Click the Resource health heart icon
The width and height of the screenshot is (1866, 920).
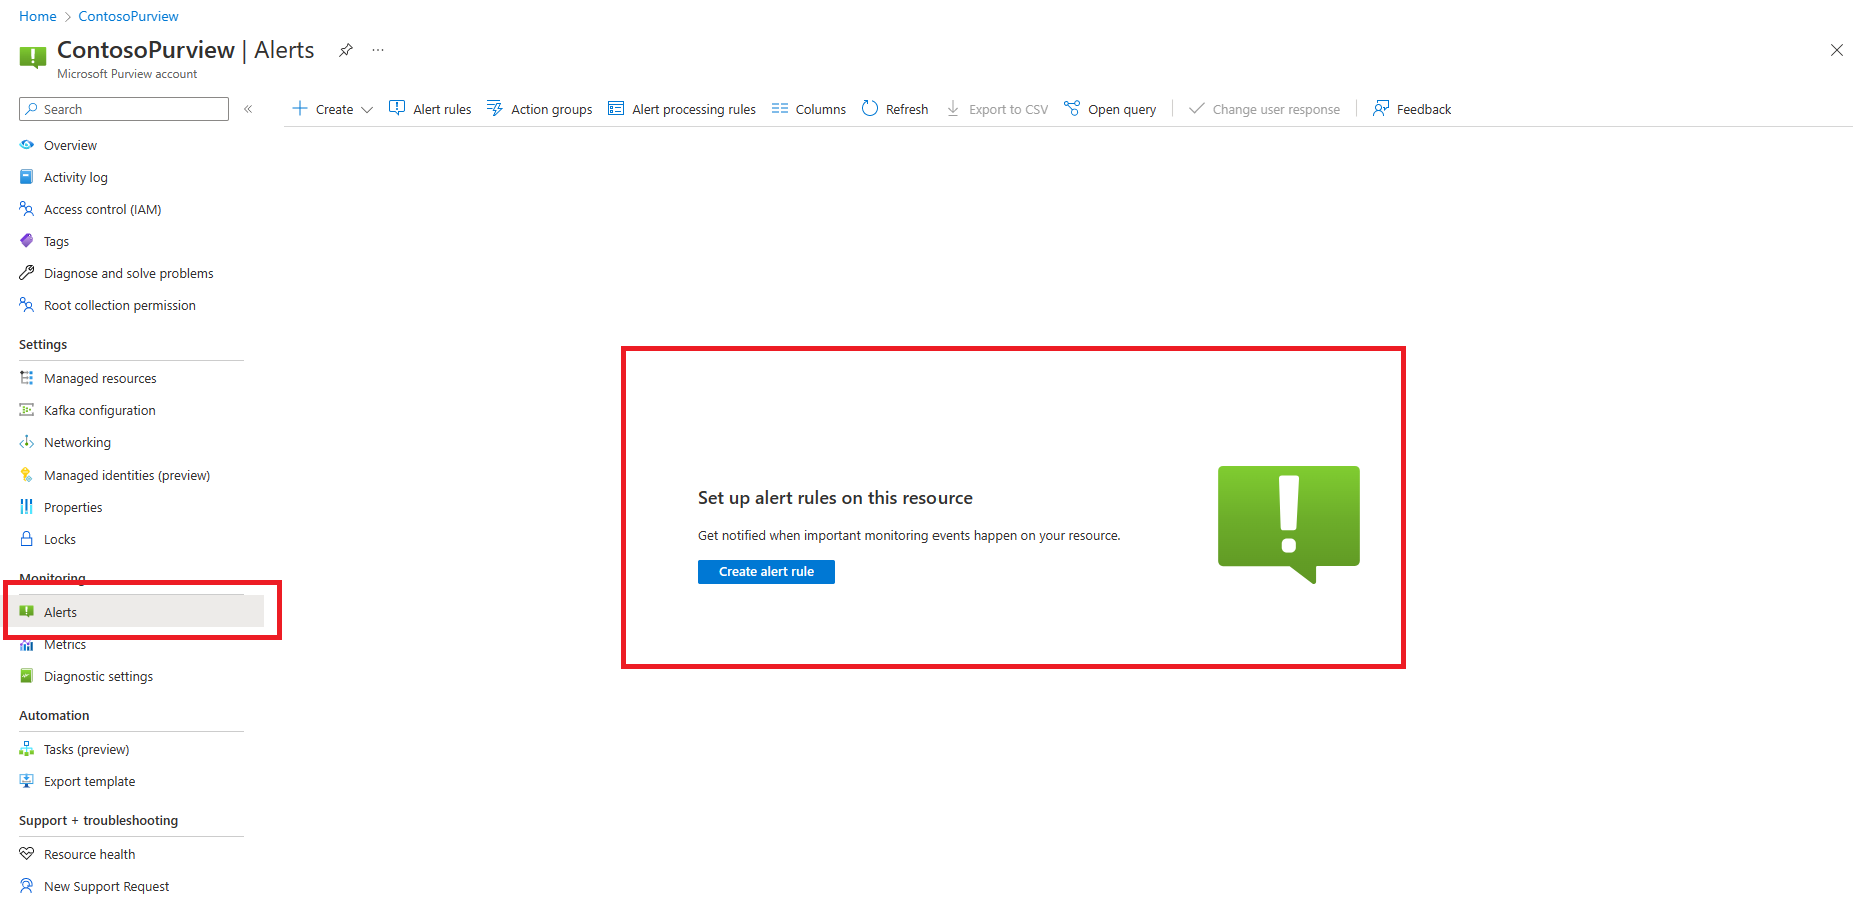coord(27,854)
